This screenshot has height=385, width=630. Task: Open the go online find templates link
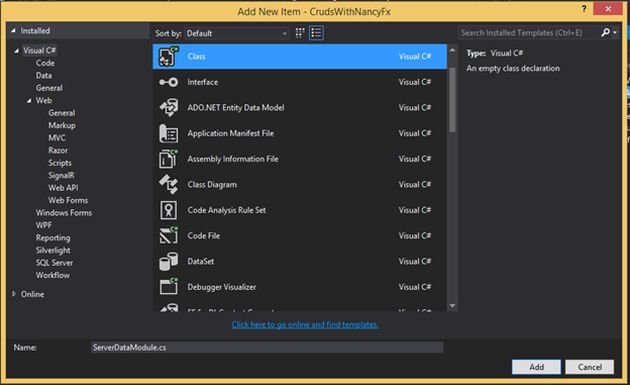point(305,324)
